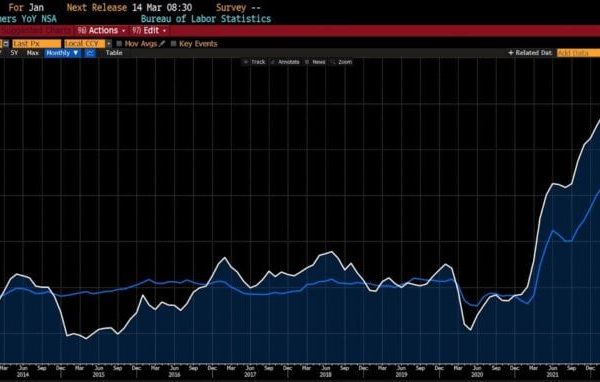Viewport: 600px width, 382px height.
Task: Enable the Key Events checkbox
Action: (173, 44)
